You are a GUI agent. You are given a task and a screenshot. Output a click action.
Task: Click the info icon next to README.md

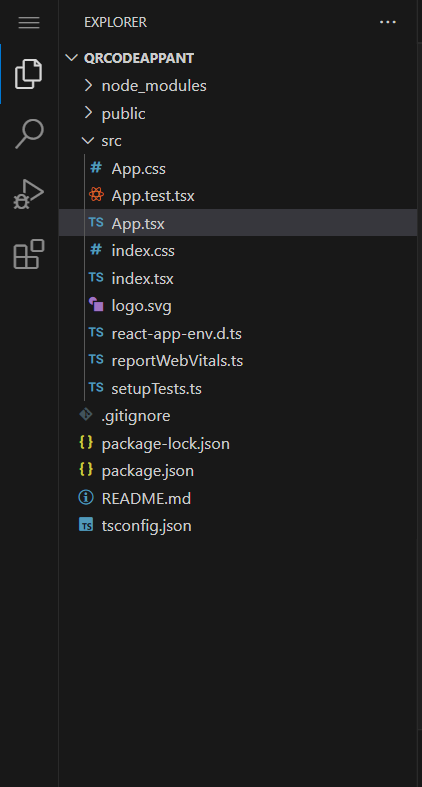(x=86, y=497)
